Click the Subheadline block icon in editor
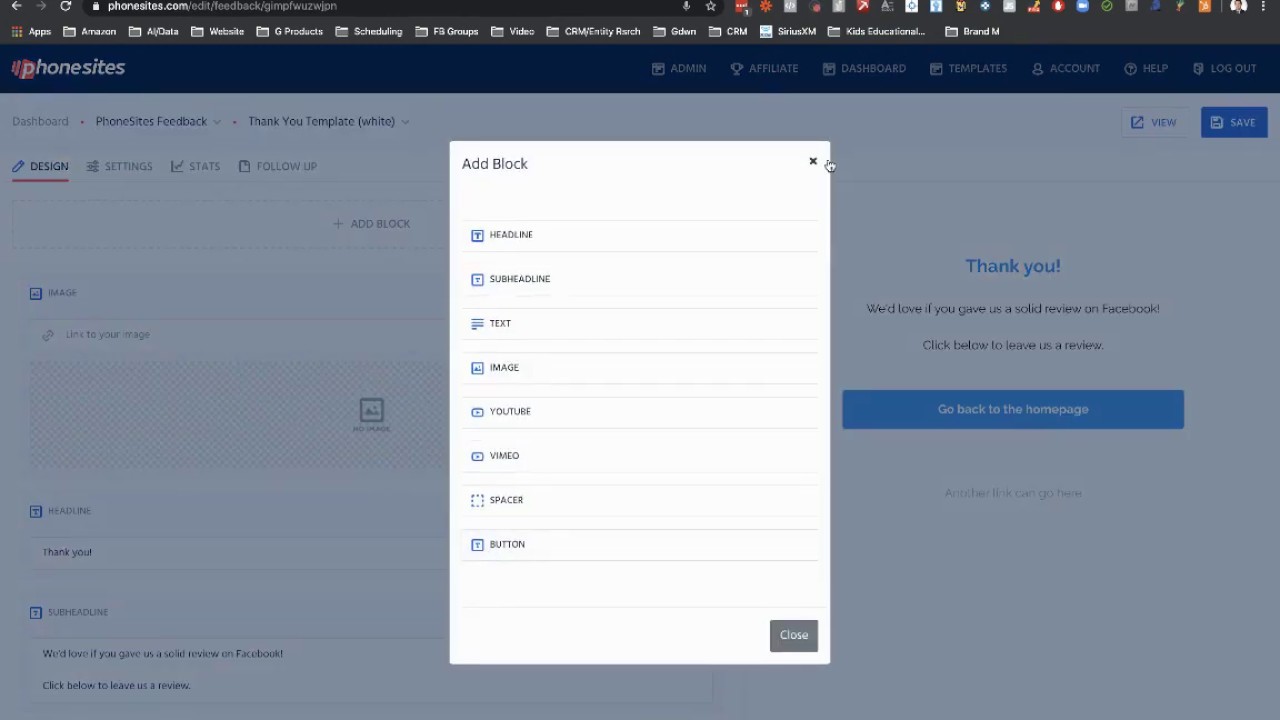 36,612
